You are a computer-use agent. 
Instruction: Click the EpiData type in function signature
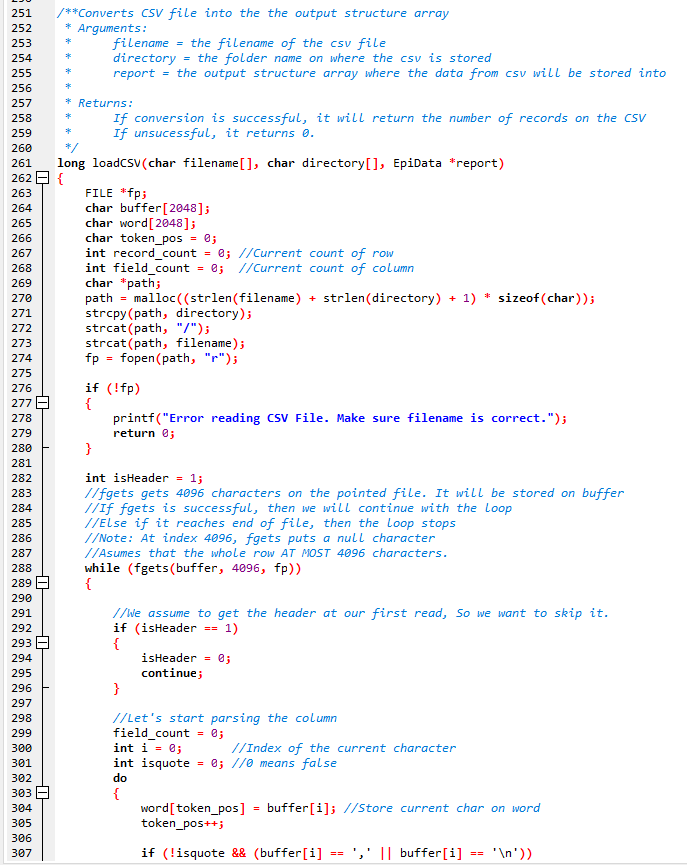pyautogui.click(x=417, y=163)
